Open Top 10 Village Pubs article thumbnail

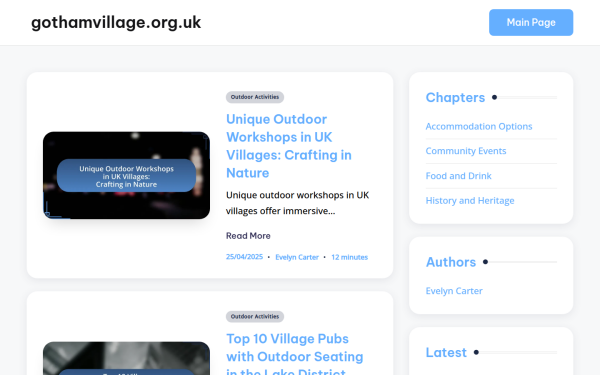pyautogui.click(x=126, y=359)
